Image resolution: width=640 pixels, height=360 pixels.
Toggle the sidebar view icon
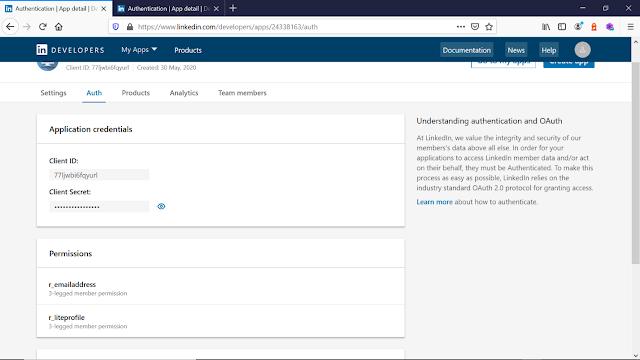click(x=562, y=27)
